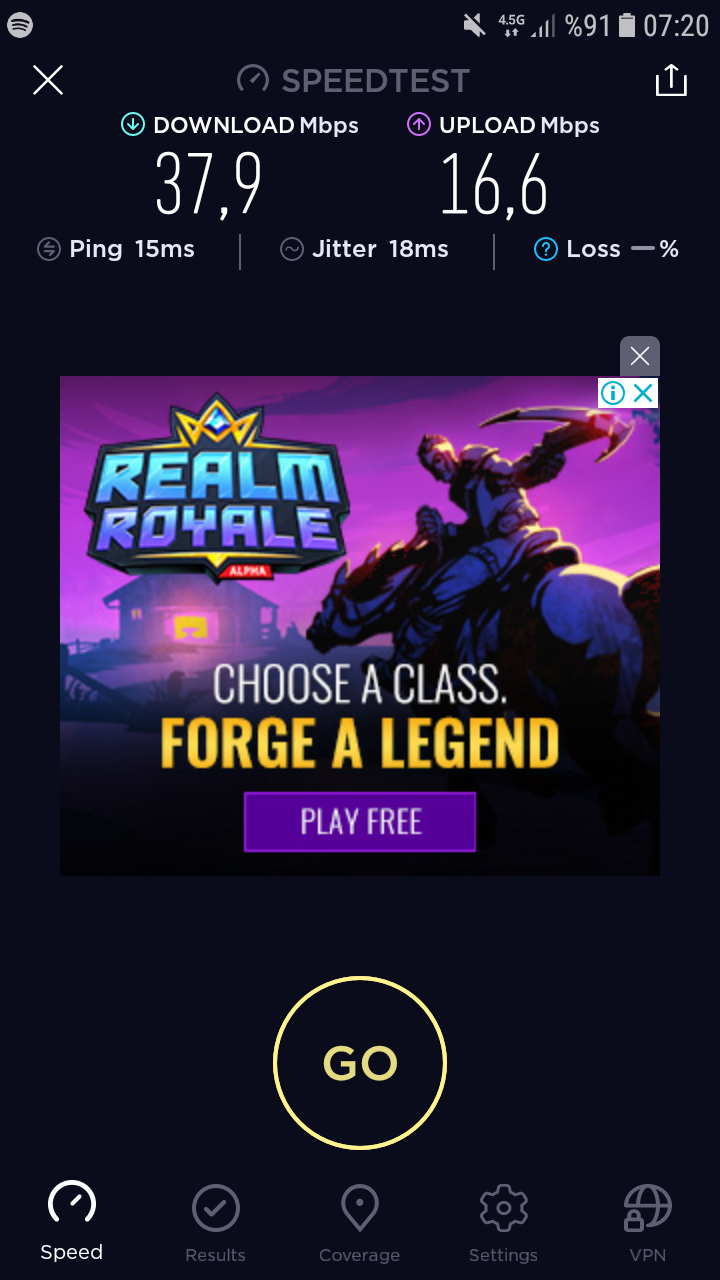The image size is (720, 1280).
Task: Dismiss the ad with the gray X button
Action: click(640, 356)
